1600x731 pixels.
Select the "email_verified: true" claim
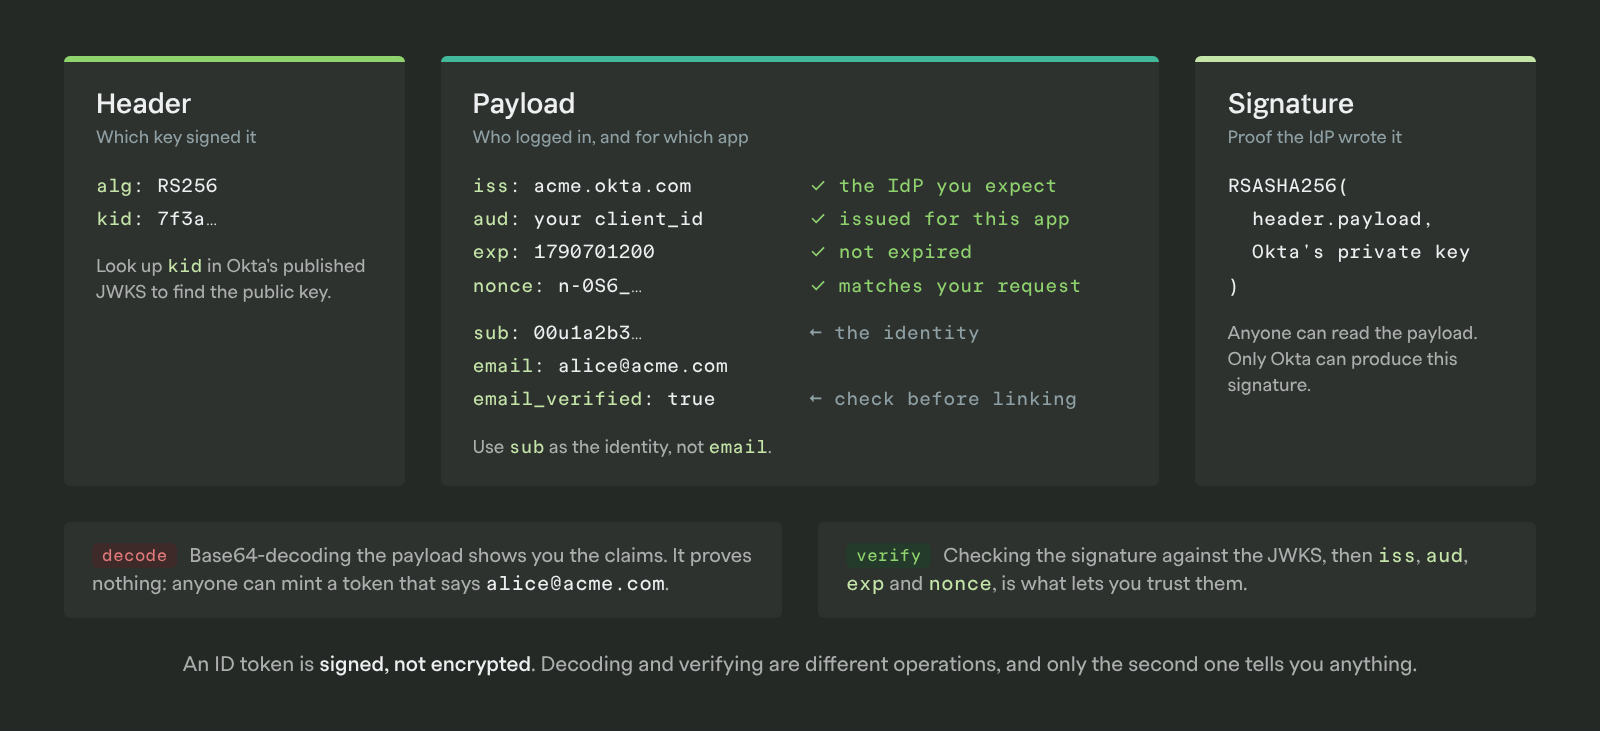coord(594,399)
